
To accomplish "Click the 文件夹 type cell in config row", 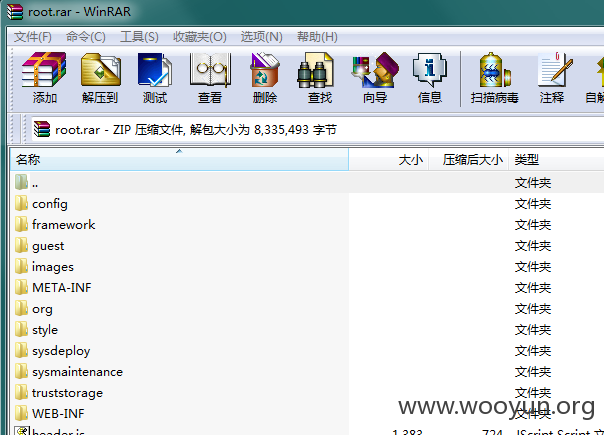I will [x=533, y=203].
